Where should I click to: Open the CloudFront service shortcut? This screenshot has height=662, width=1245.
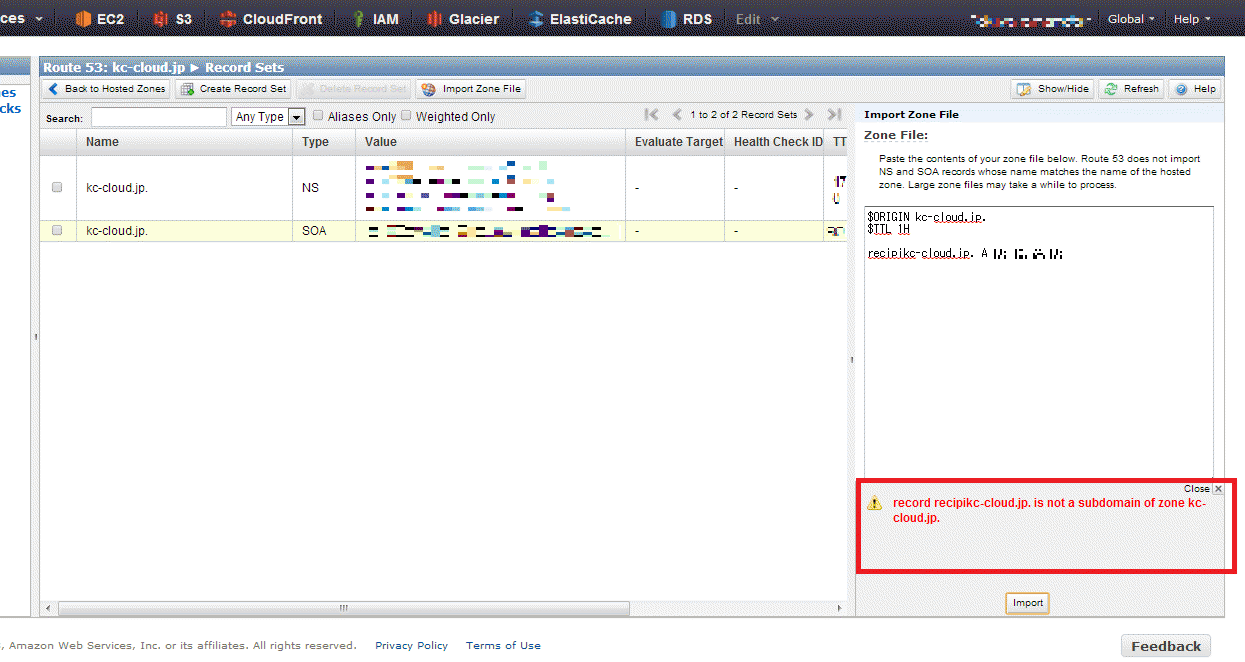click(x=271, y=18)
